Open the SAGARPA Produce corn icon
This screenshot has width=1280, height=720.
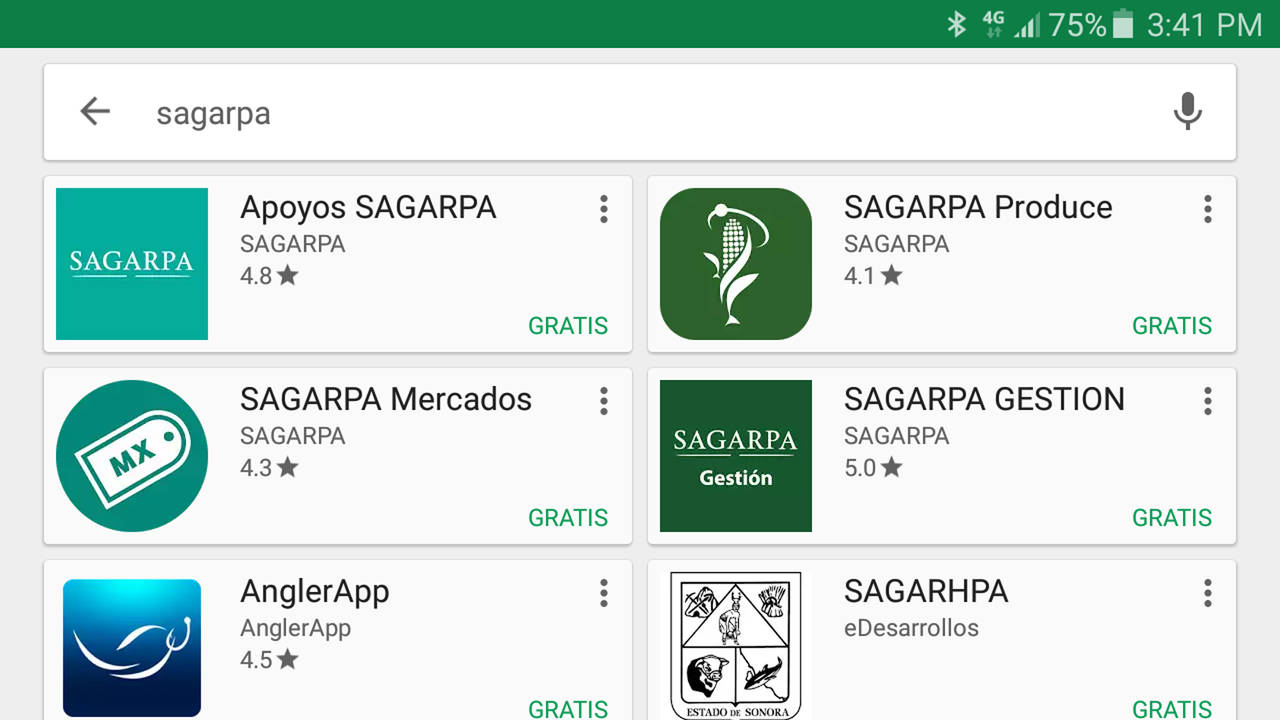pyautogui.click(x=736, y=264)
